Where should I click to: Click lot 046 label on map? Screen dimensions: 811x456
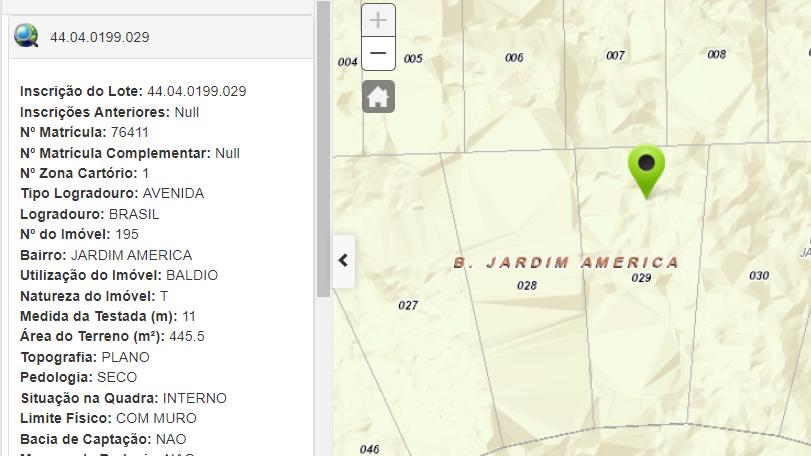tap(369, 449)
